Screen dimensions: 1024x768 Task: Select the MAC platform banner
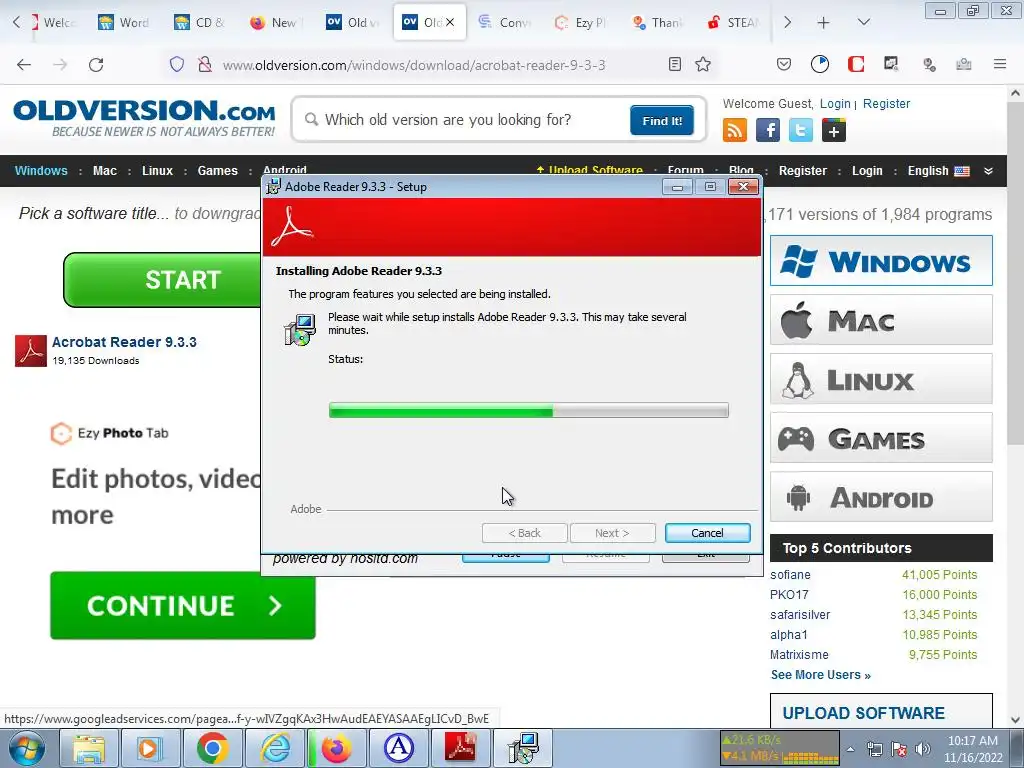[x=881, y=320]
